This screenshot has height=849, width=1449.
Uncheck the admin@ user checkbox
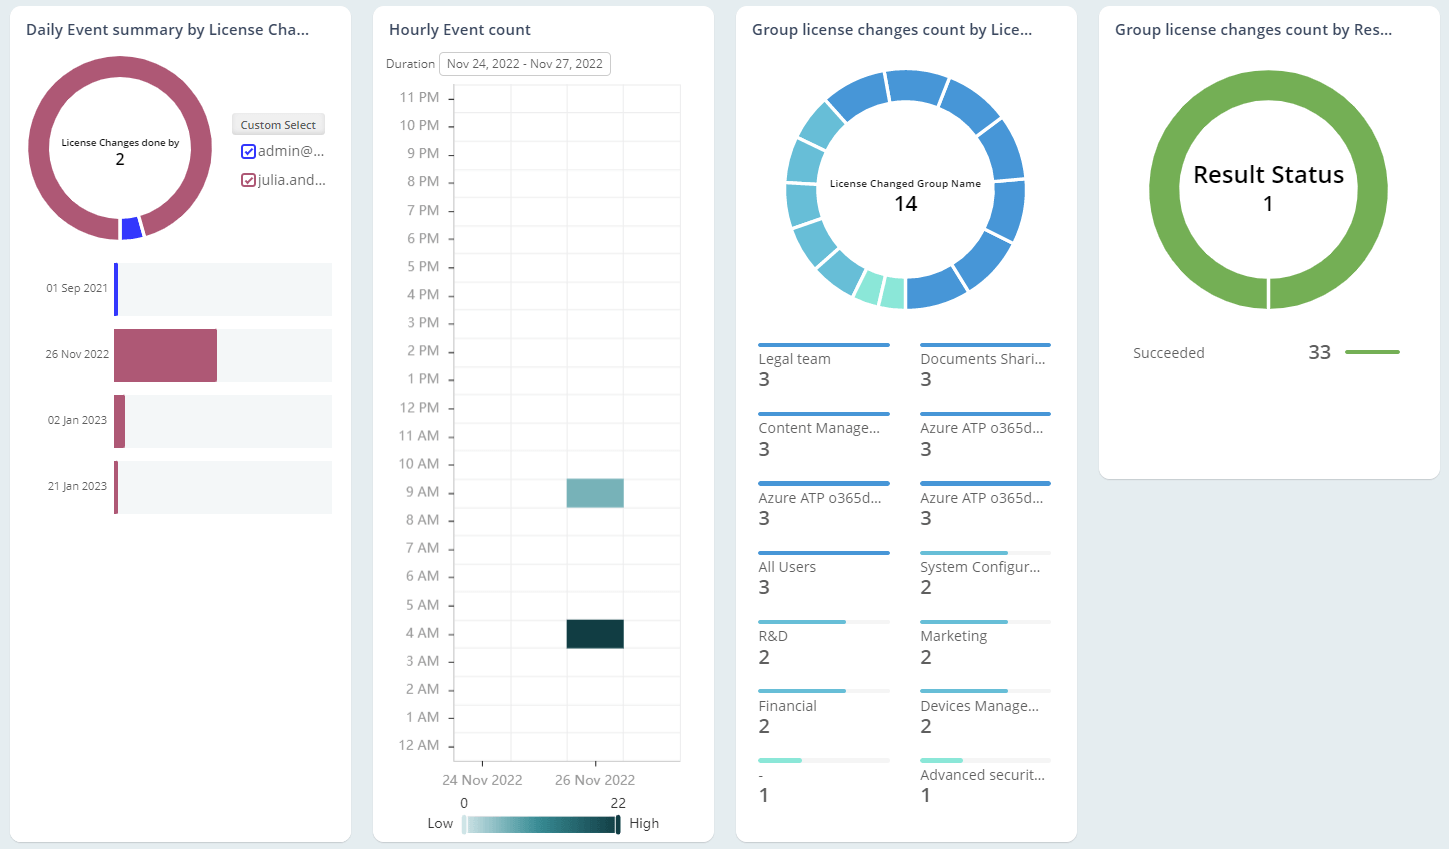tap(249, 152)
